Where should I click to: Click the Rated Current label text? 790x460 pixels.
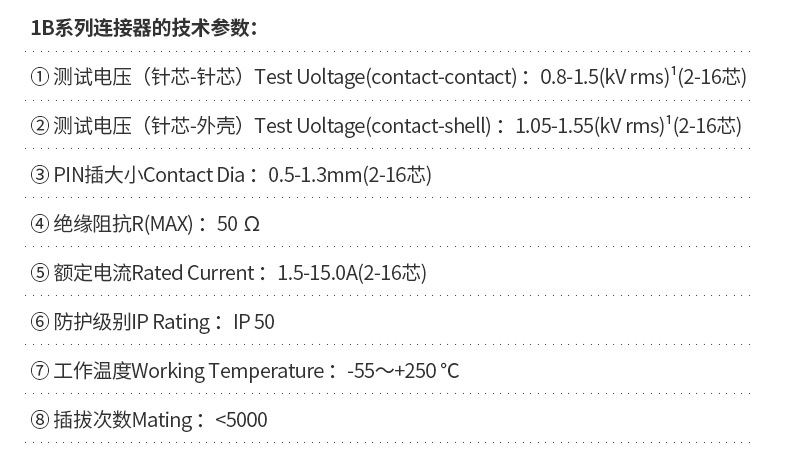pyautogui.click(x=193, y=273)
